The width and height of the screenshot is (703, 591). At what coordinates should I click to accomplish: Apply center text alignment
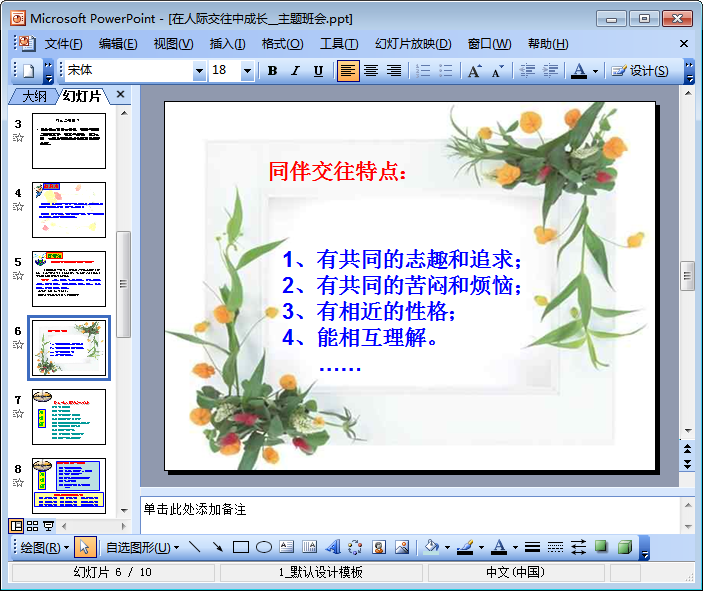pos(371,71)
